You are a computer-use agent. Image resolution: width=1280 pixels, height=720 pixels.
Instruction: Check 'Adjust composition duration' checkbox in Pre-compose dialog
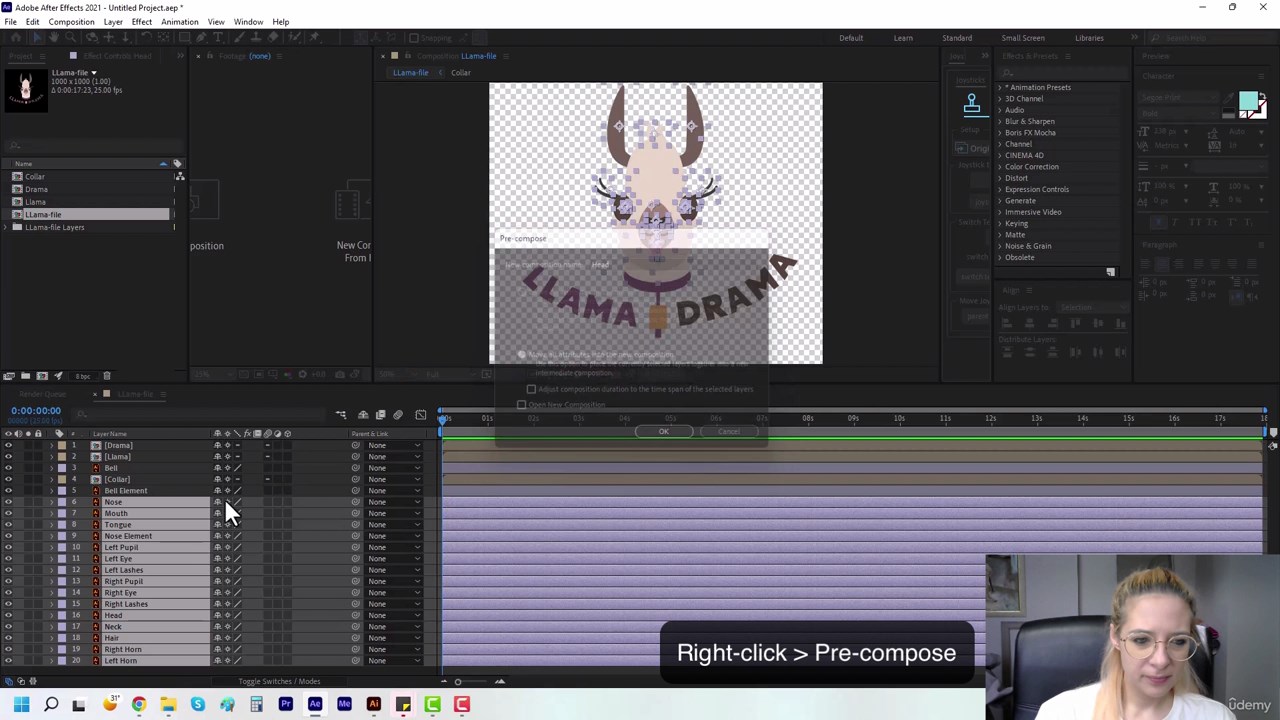532,389
